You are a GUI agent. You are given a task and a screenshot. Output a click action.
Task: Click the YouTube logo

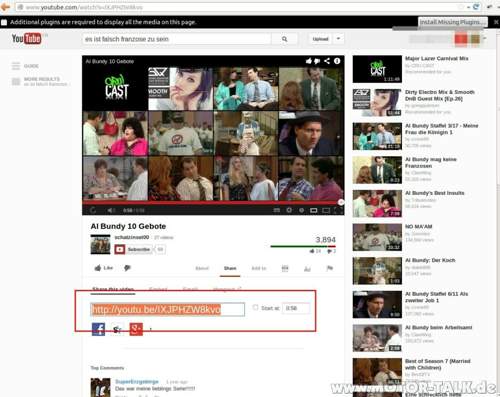(x=27, y=39)
